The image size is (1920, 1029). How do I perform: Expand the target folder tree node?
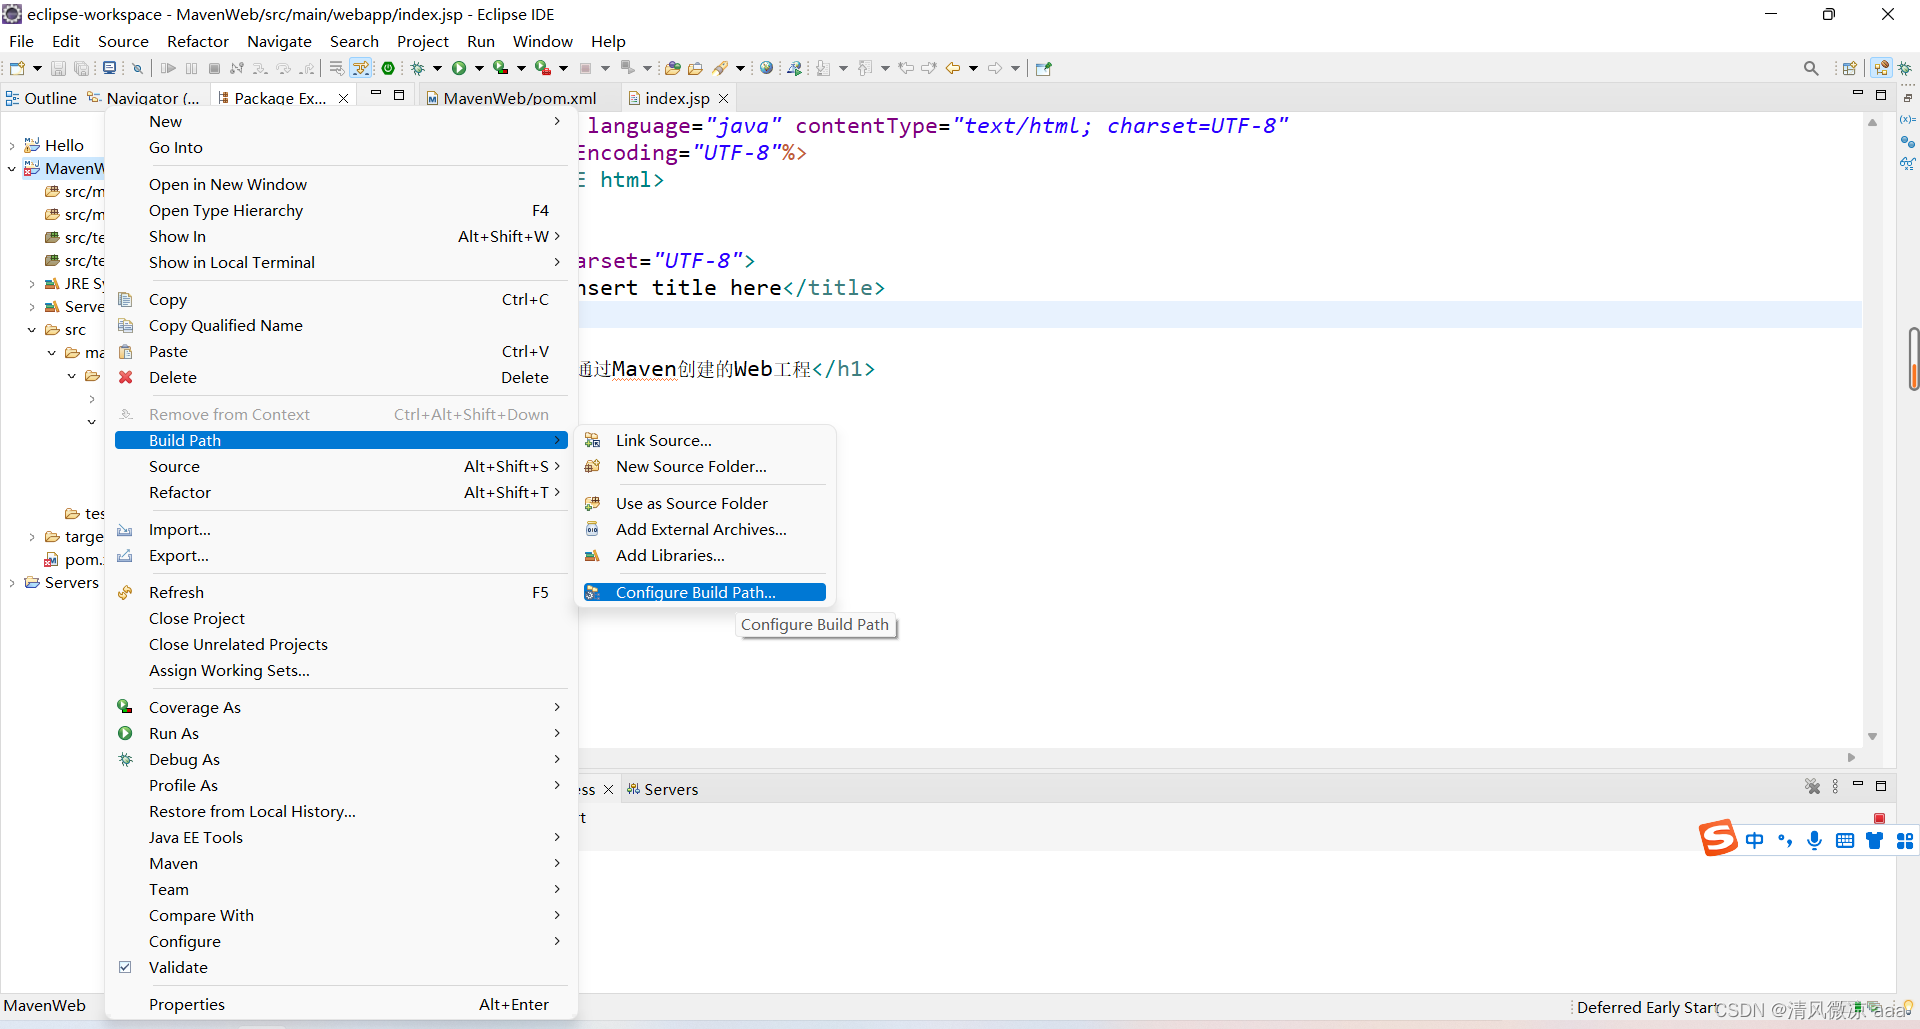tap(32, 537)
